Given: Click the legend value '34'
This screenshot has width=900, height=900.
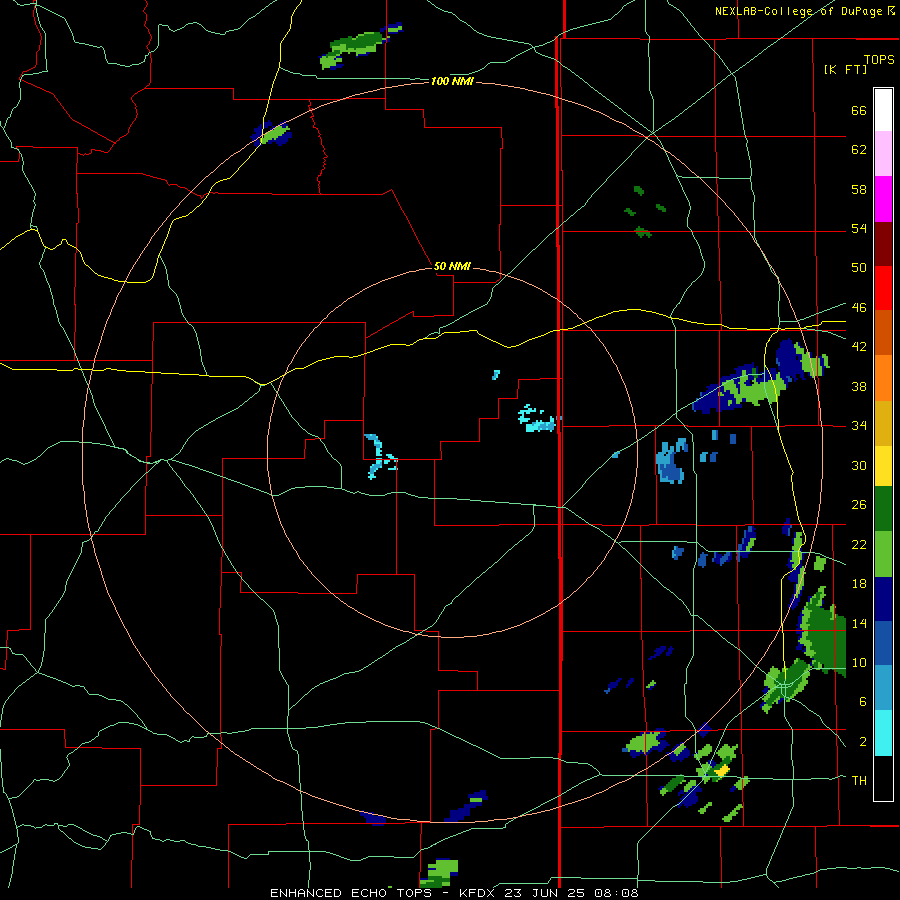Looking at the screenshot, I should point(859,426).
